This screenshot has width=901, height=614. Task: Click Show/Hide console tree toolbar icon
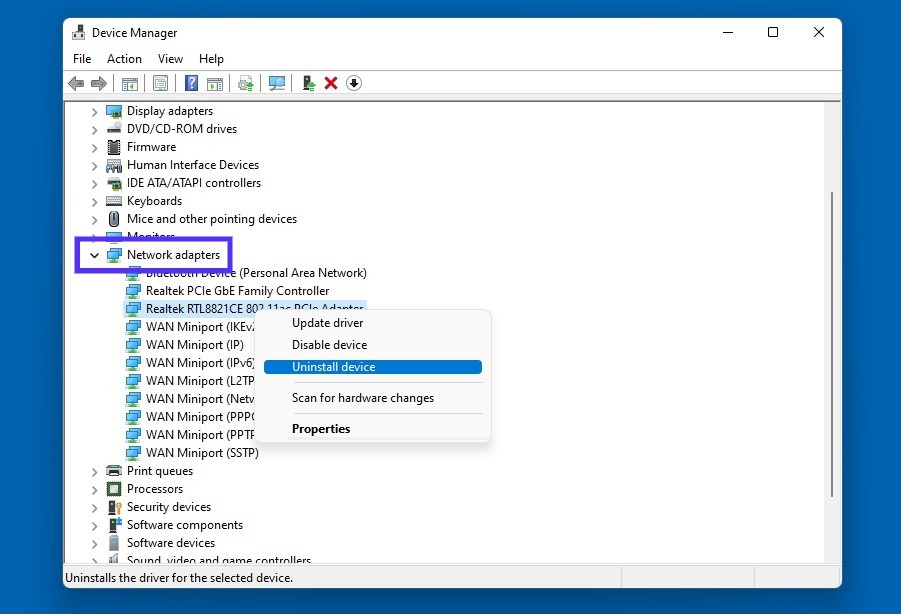click(x=129, y=83)
